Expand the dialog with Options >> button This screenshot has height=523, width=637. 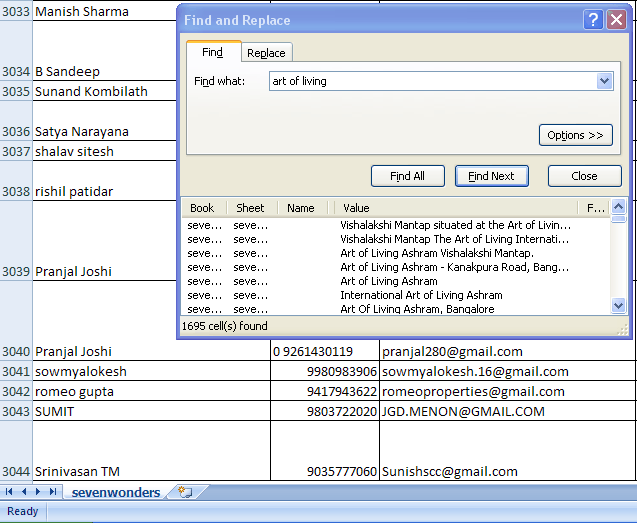tap(575, 135)
